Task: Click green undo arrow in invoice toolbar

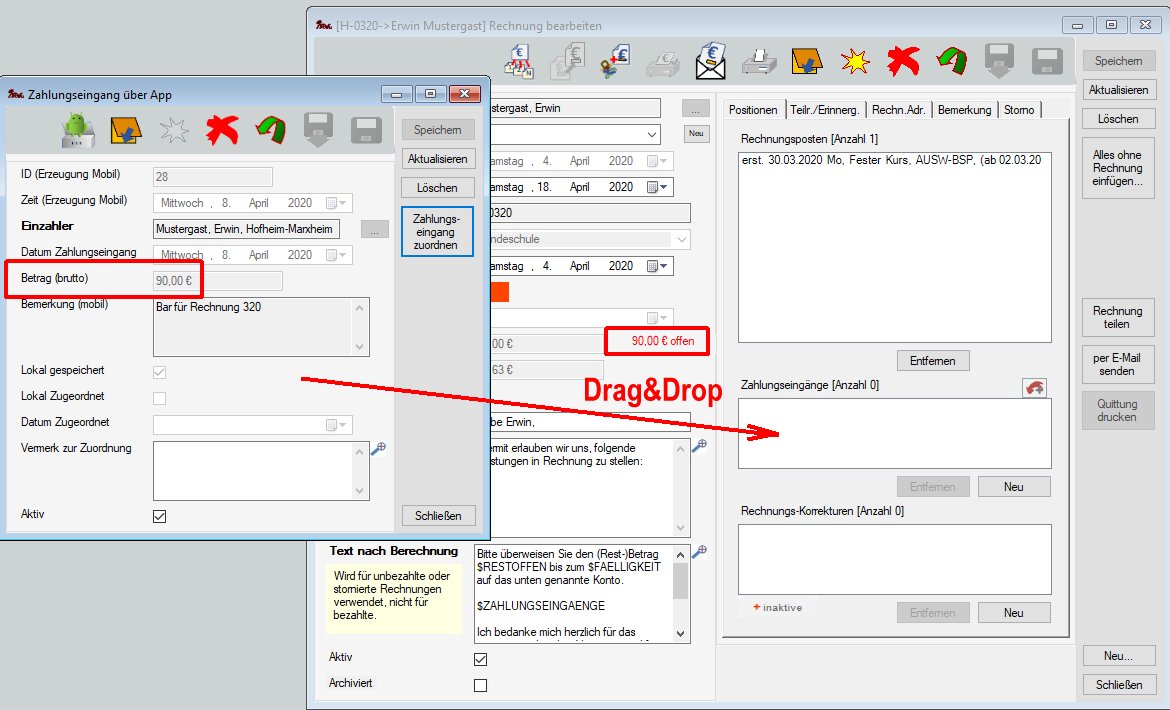Action: [951, 62]
